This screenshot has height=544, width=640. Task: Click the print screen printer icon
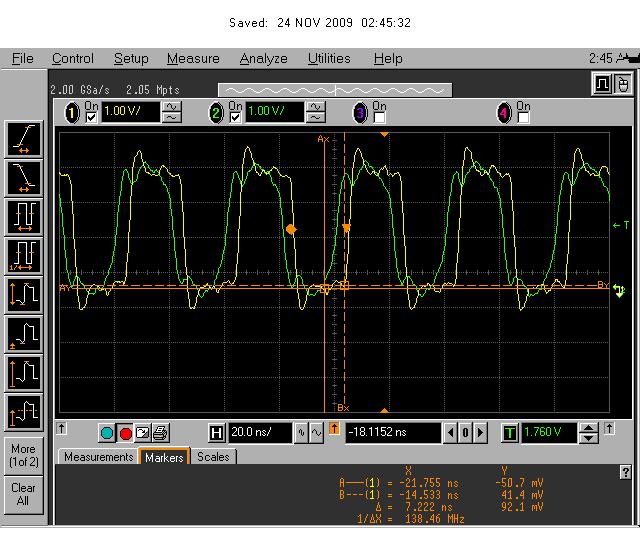160,433
